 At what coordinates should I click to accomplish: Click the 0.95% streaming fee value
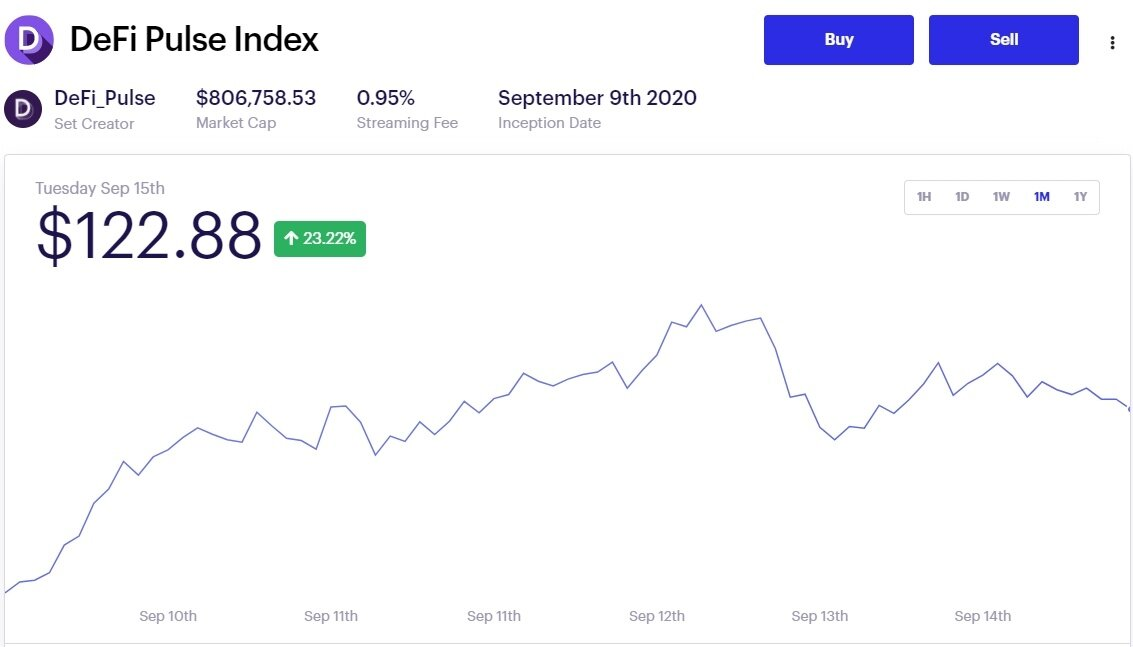click(x=386, y=98)
